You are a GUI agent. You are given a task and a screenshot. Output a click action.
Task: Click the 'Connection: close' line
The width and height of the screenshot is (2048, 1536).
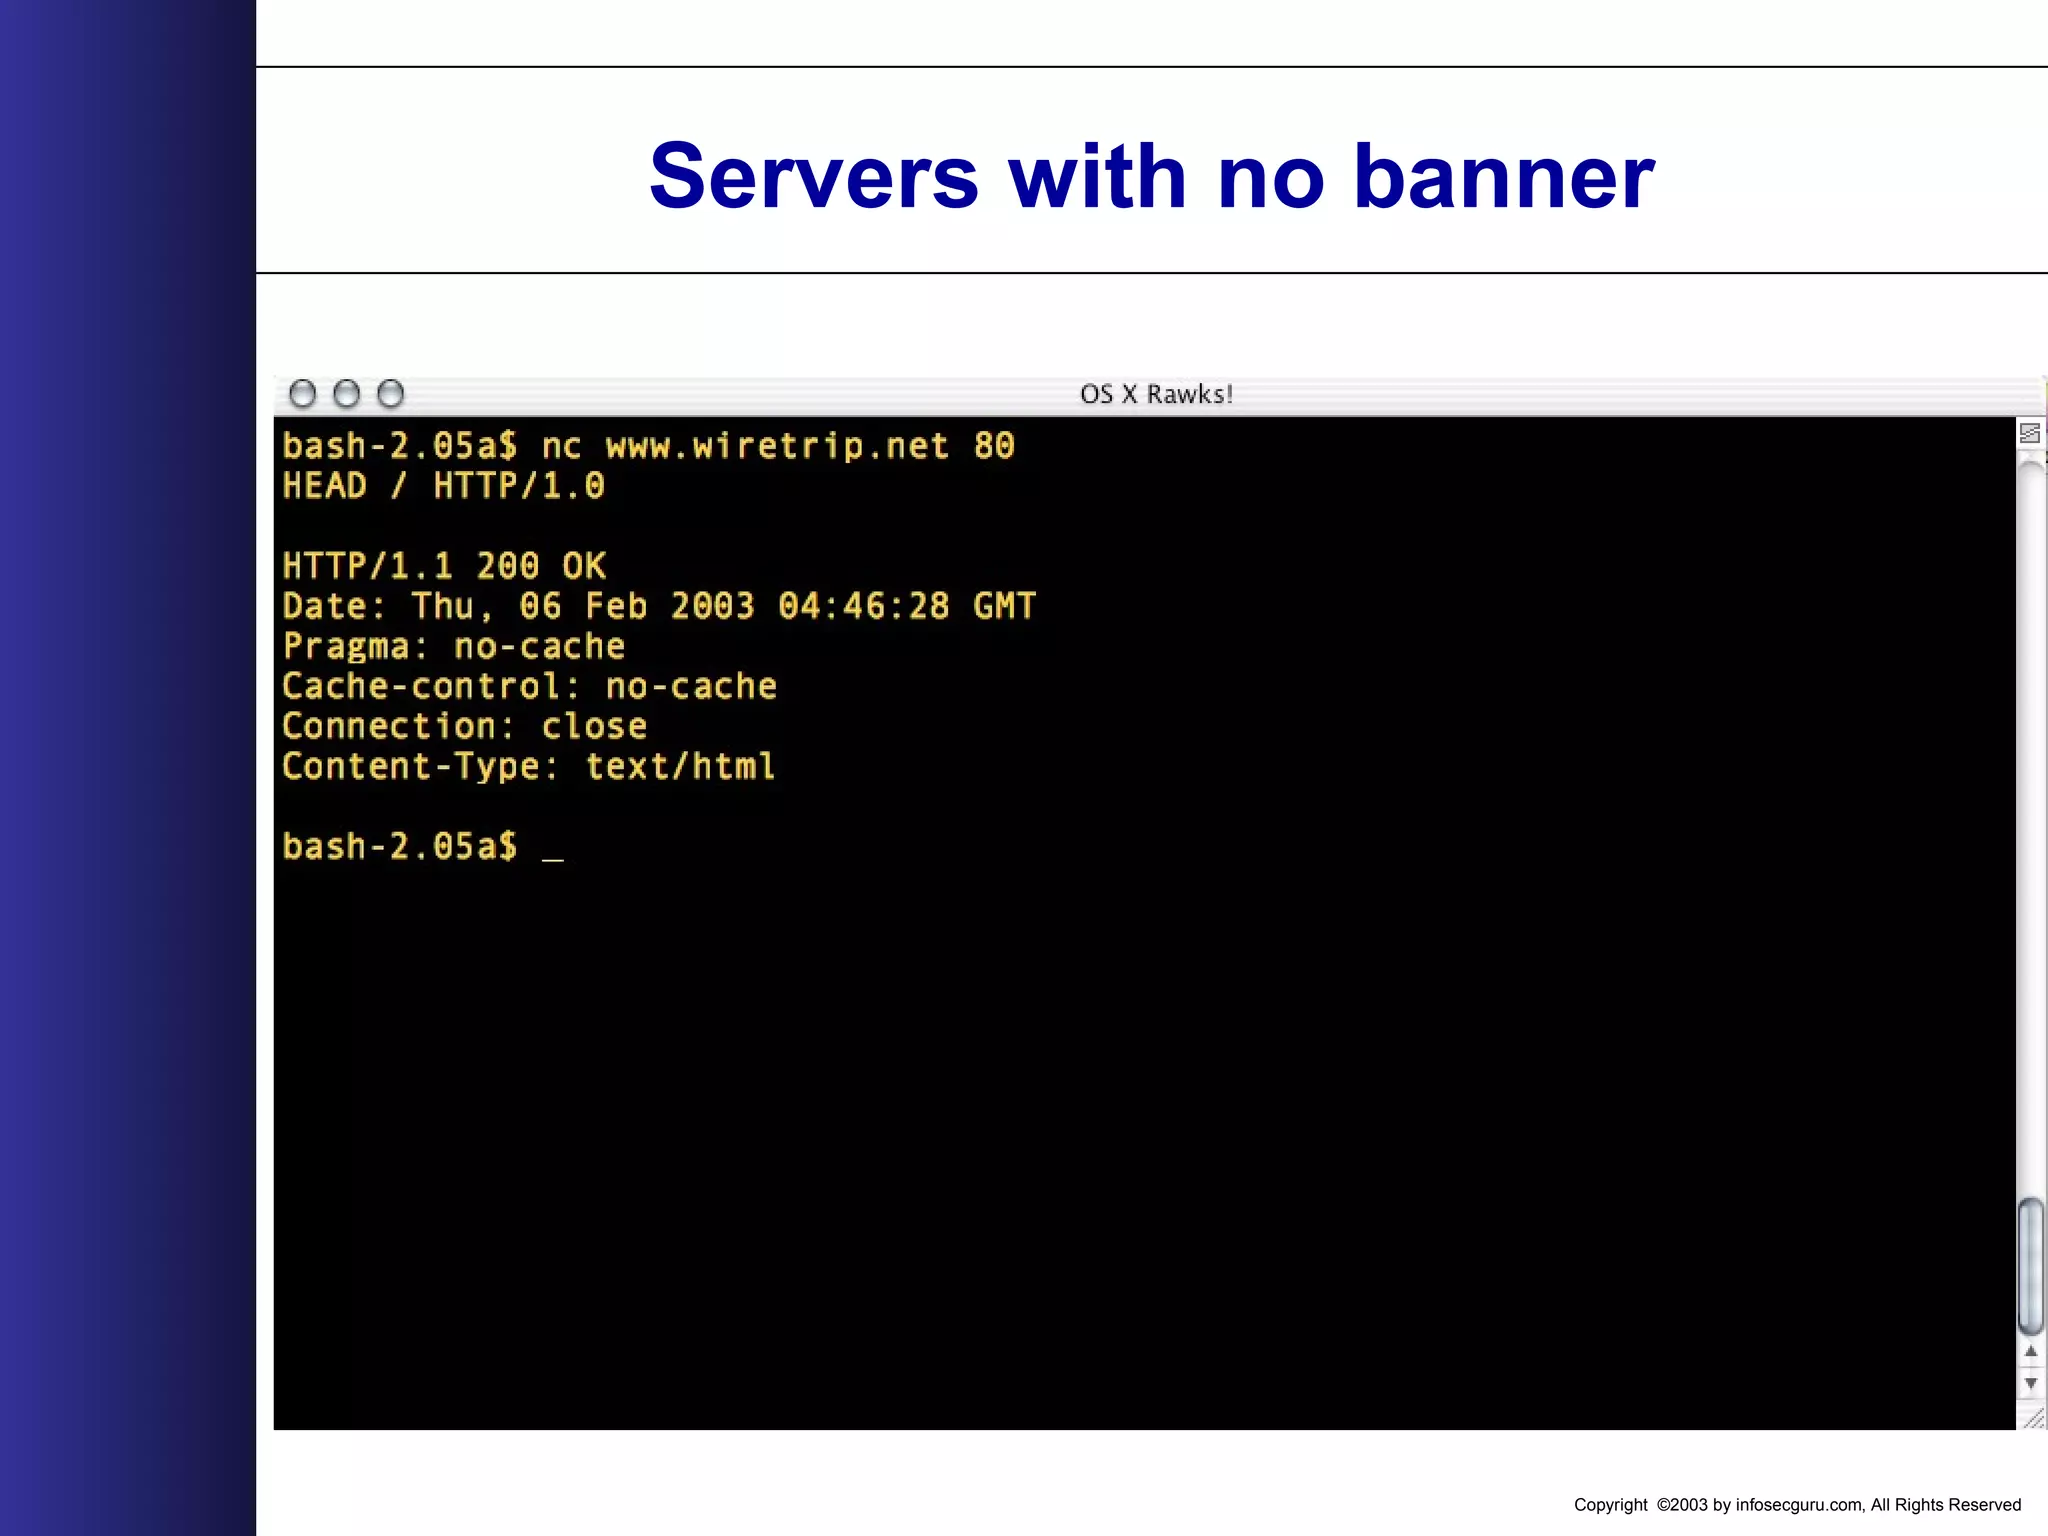pyautogui.click(x=465, y=726)
